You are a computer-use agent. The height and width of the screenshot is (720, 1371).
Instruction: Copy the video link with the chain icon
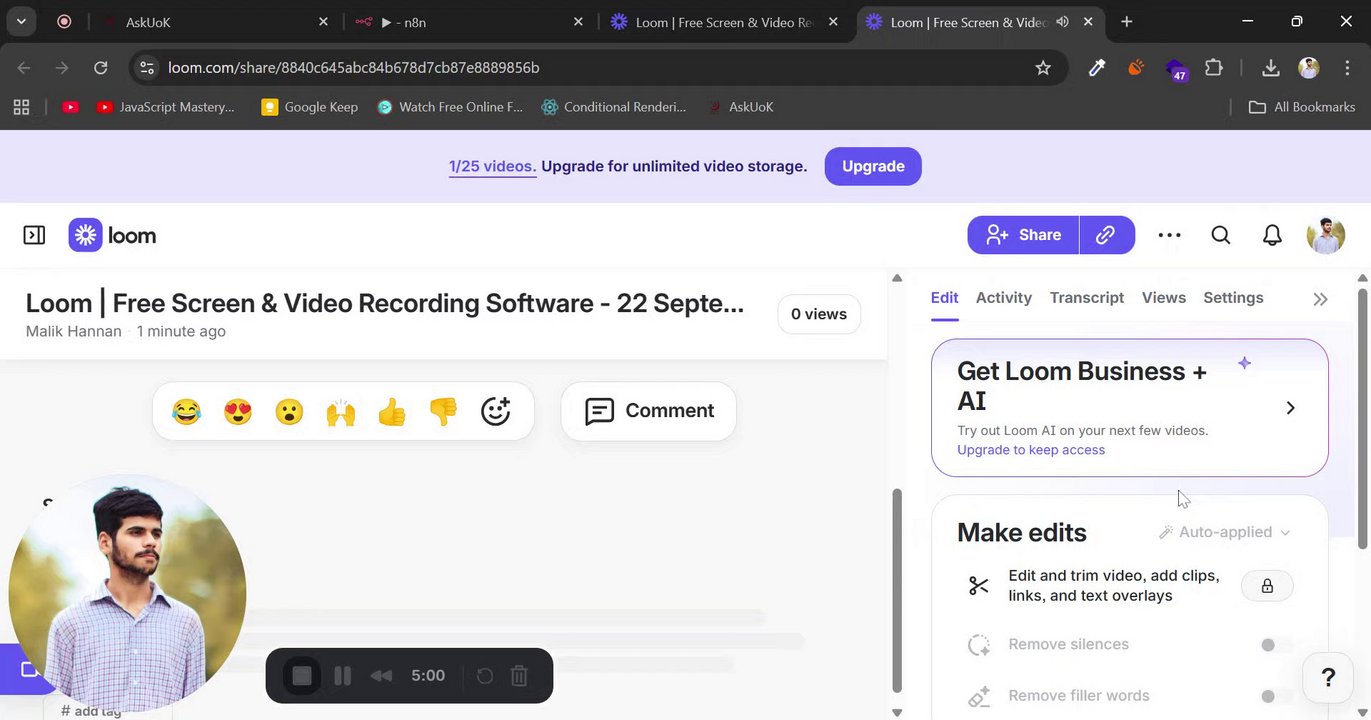click(1106, 235)
